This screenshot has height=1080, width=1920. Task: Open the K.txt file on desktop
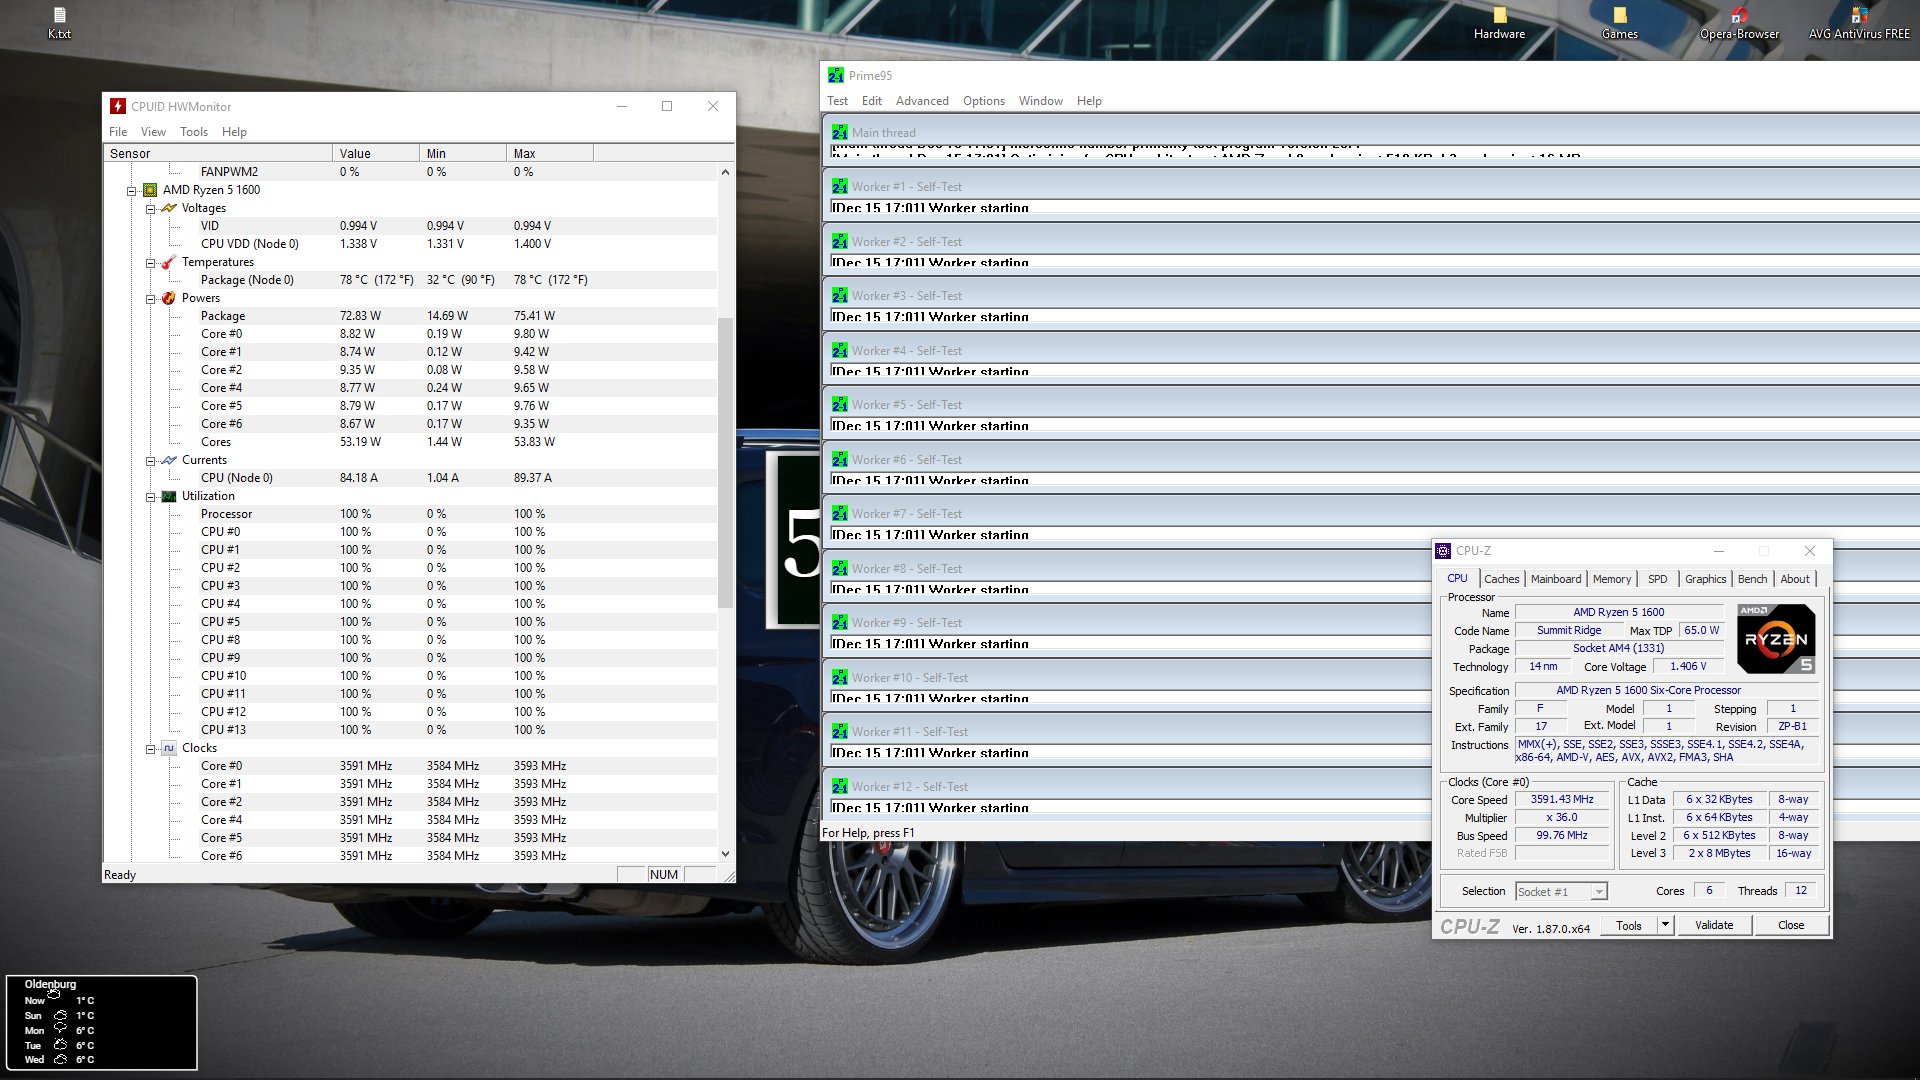59,17
